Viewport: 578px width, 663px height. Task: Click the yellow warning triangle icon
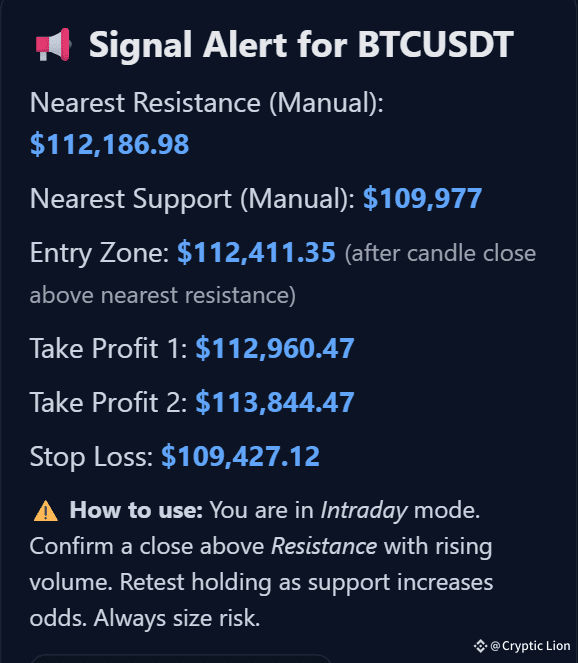click(x=46, y=511)
